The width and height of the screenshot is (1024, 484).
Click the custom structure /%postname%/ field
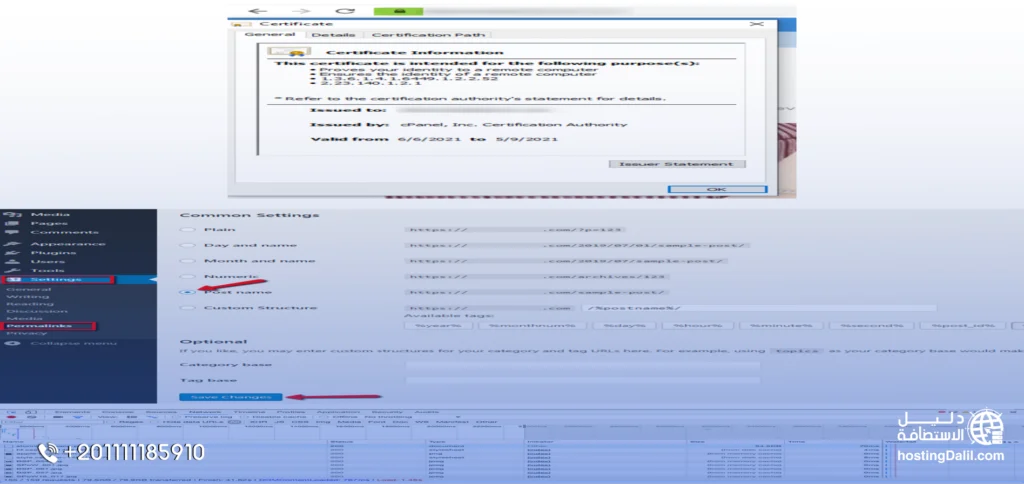tap(759, 308)
